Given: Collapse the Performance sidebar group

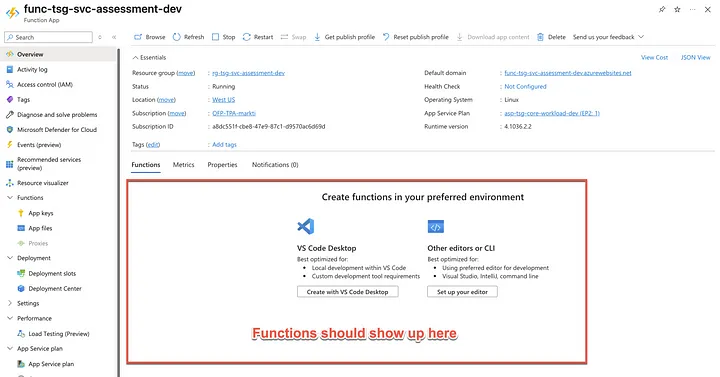Looking at the screenshot, I should tap(10, 318).
